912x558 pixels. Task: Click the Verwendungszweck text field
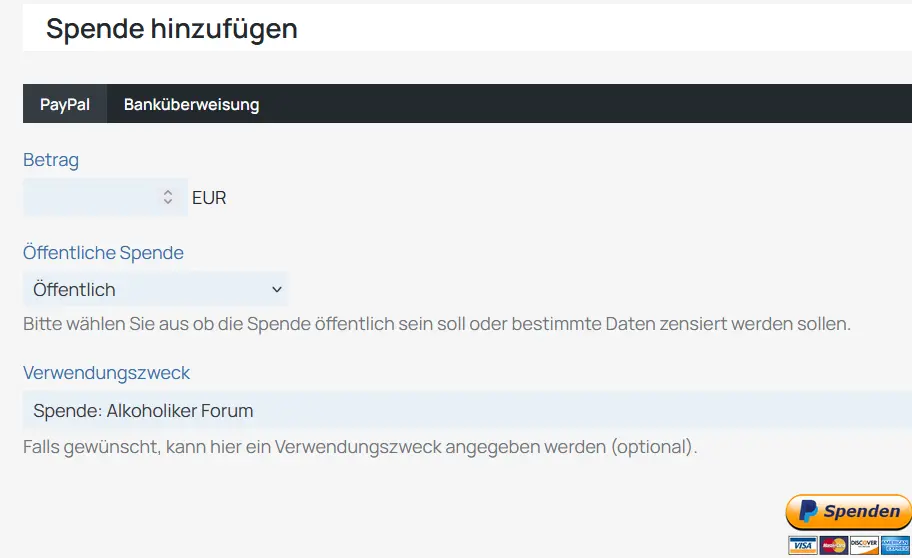click(x=467, y=410)
